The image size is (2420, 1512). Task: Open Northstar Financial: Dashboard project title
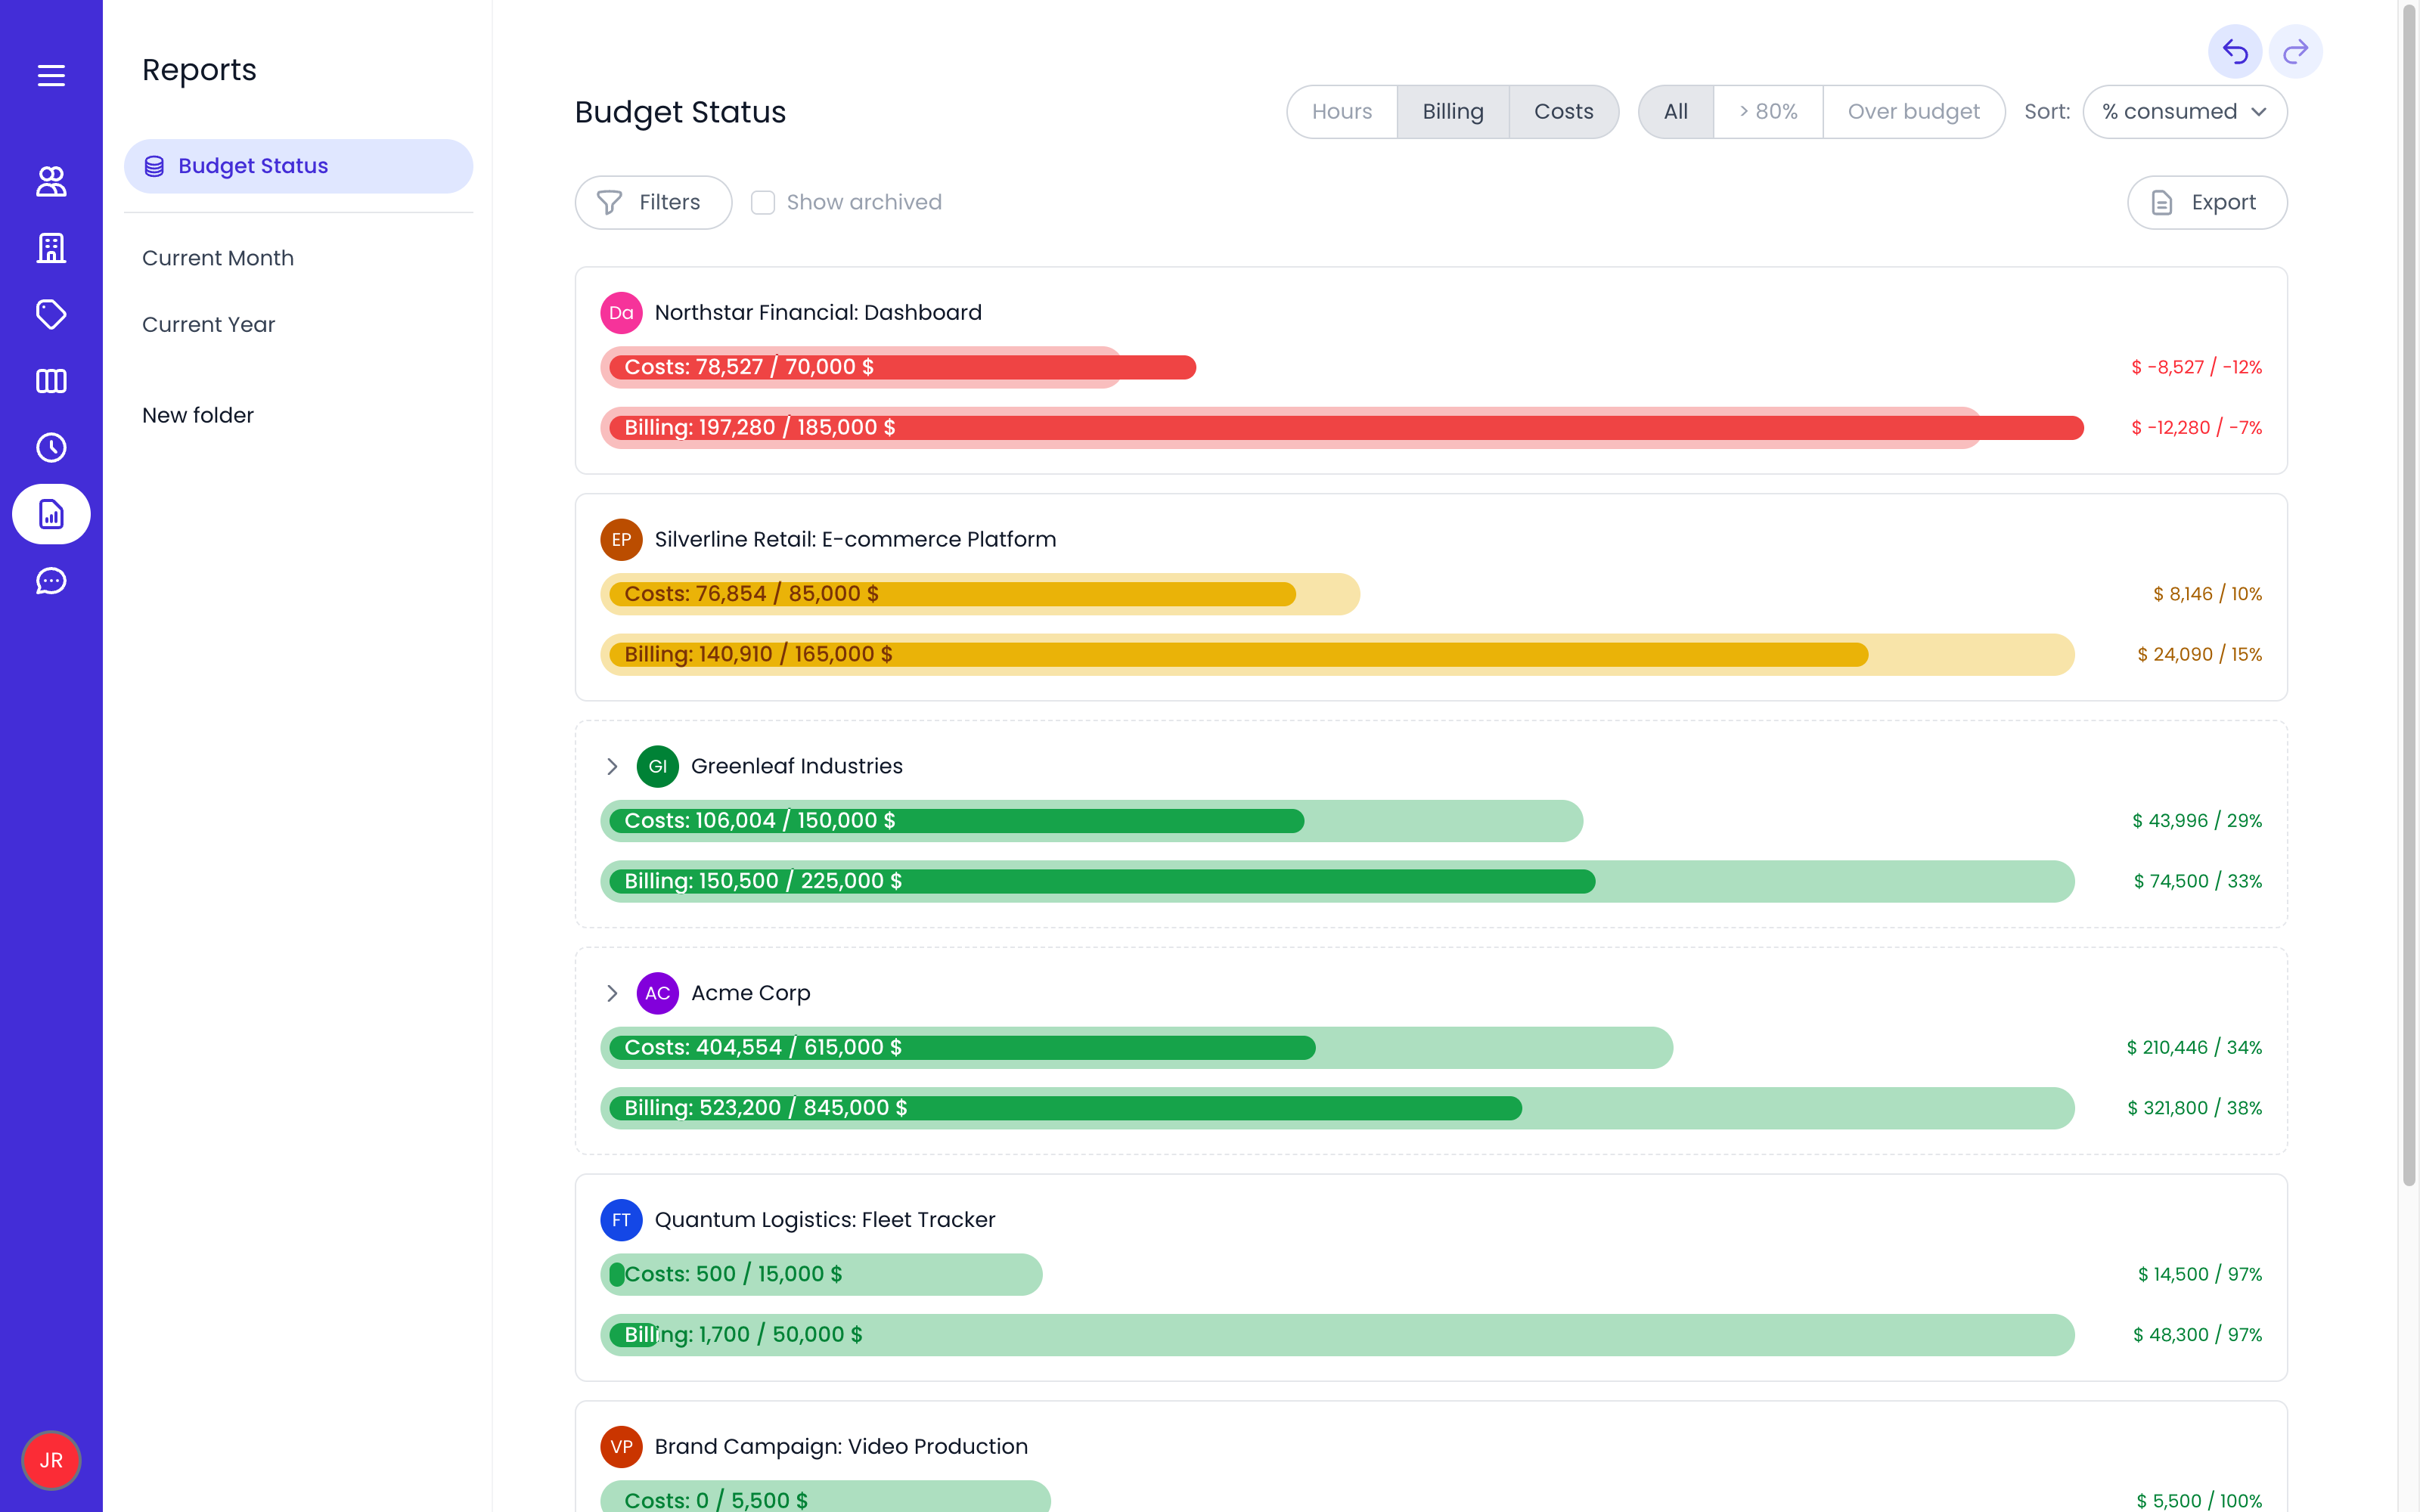(x=818, y=313)
